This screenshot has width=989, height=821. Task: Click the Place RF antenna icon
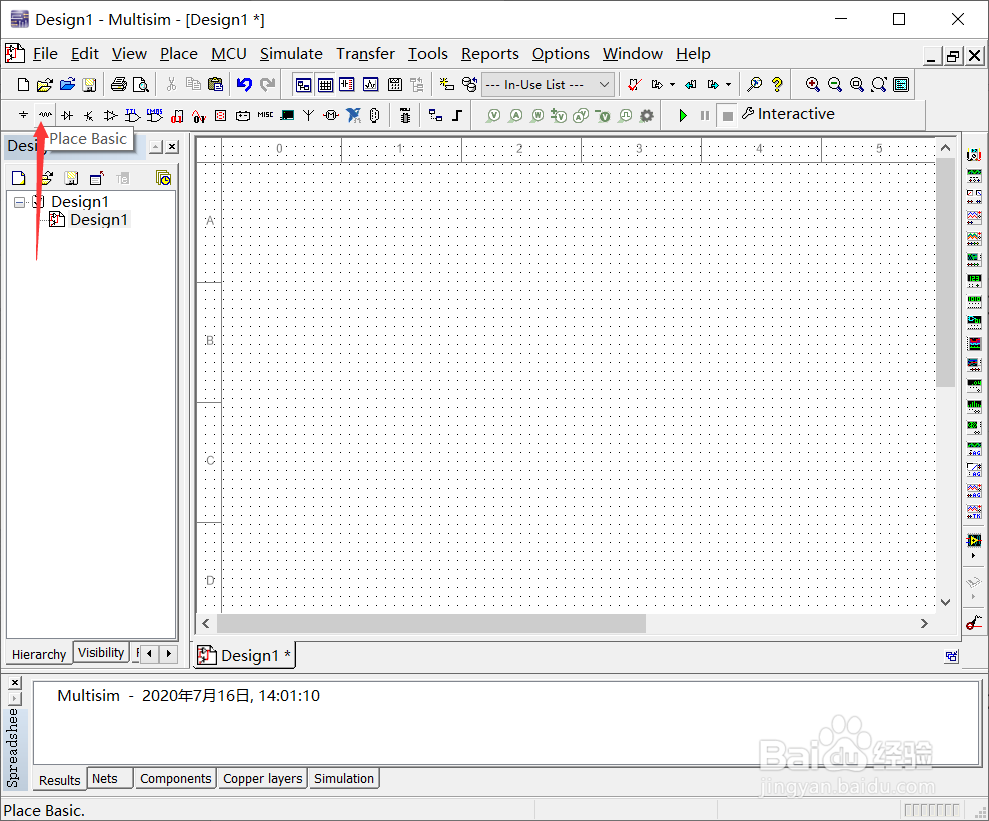point(308,115)
